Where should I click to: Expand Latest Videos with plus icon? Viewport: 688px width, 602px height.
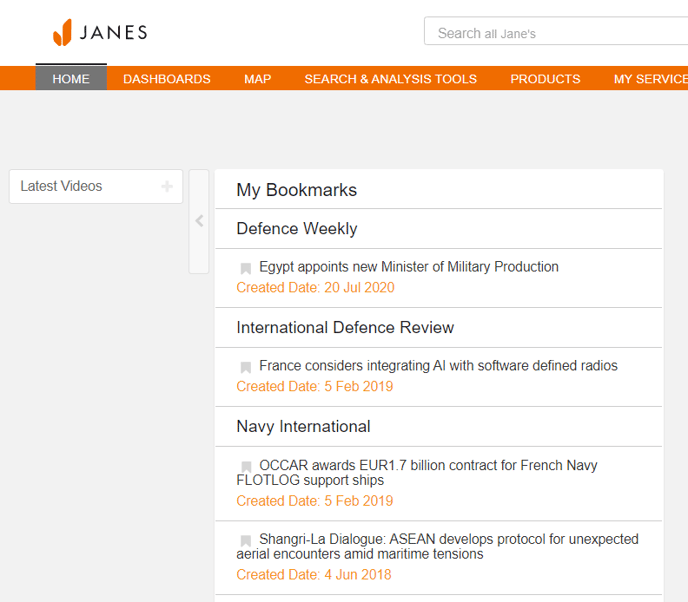click(x=167, y=186)
